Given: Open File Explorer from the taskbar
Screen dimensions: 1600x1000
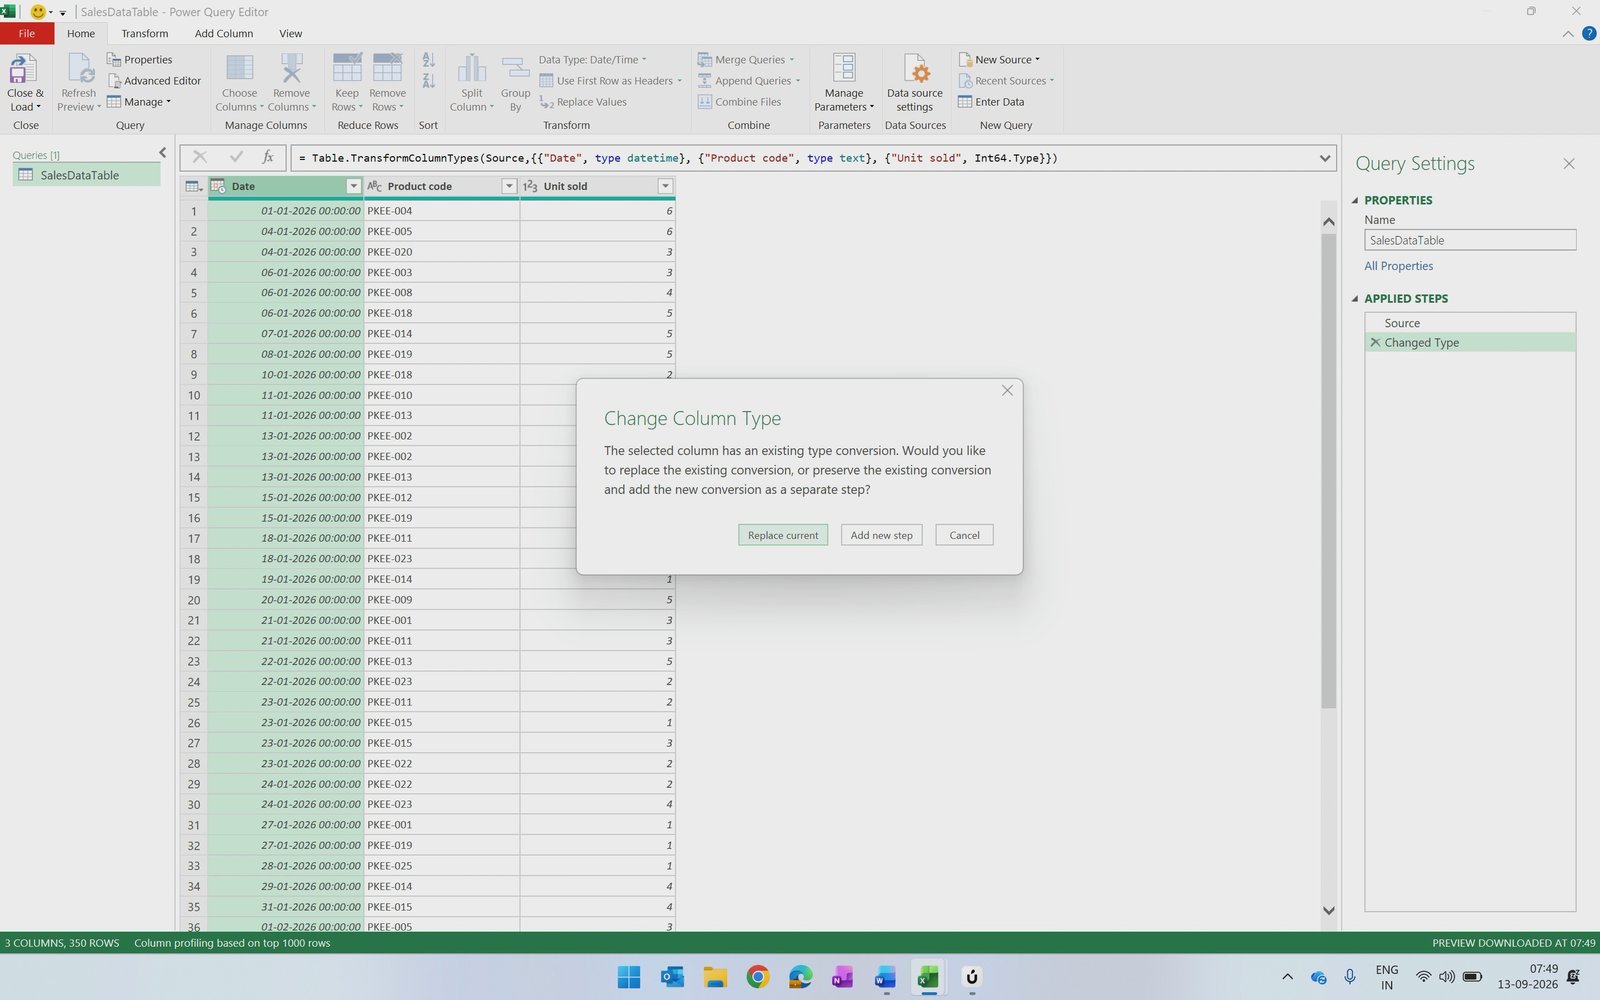Looking at the screenshot, I should point(714,977).
